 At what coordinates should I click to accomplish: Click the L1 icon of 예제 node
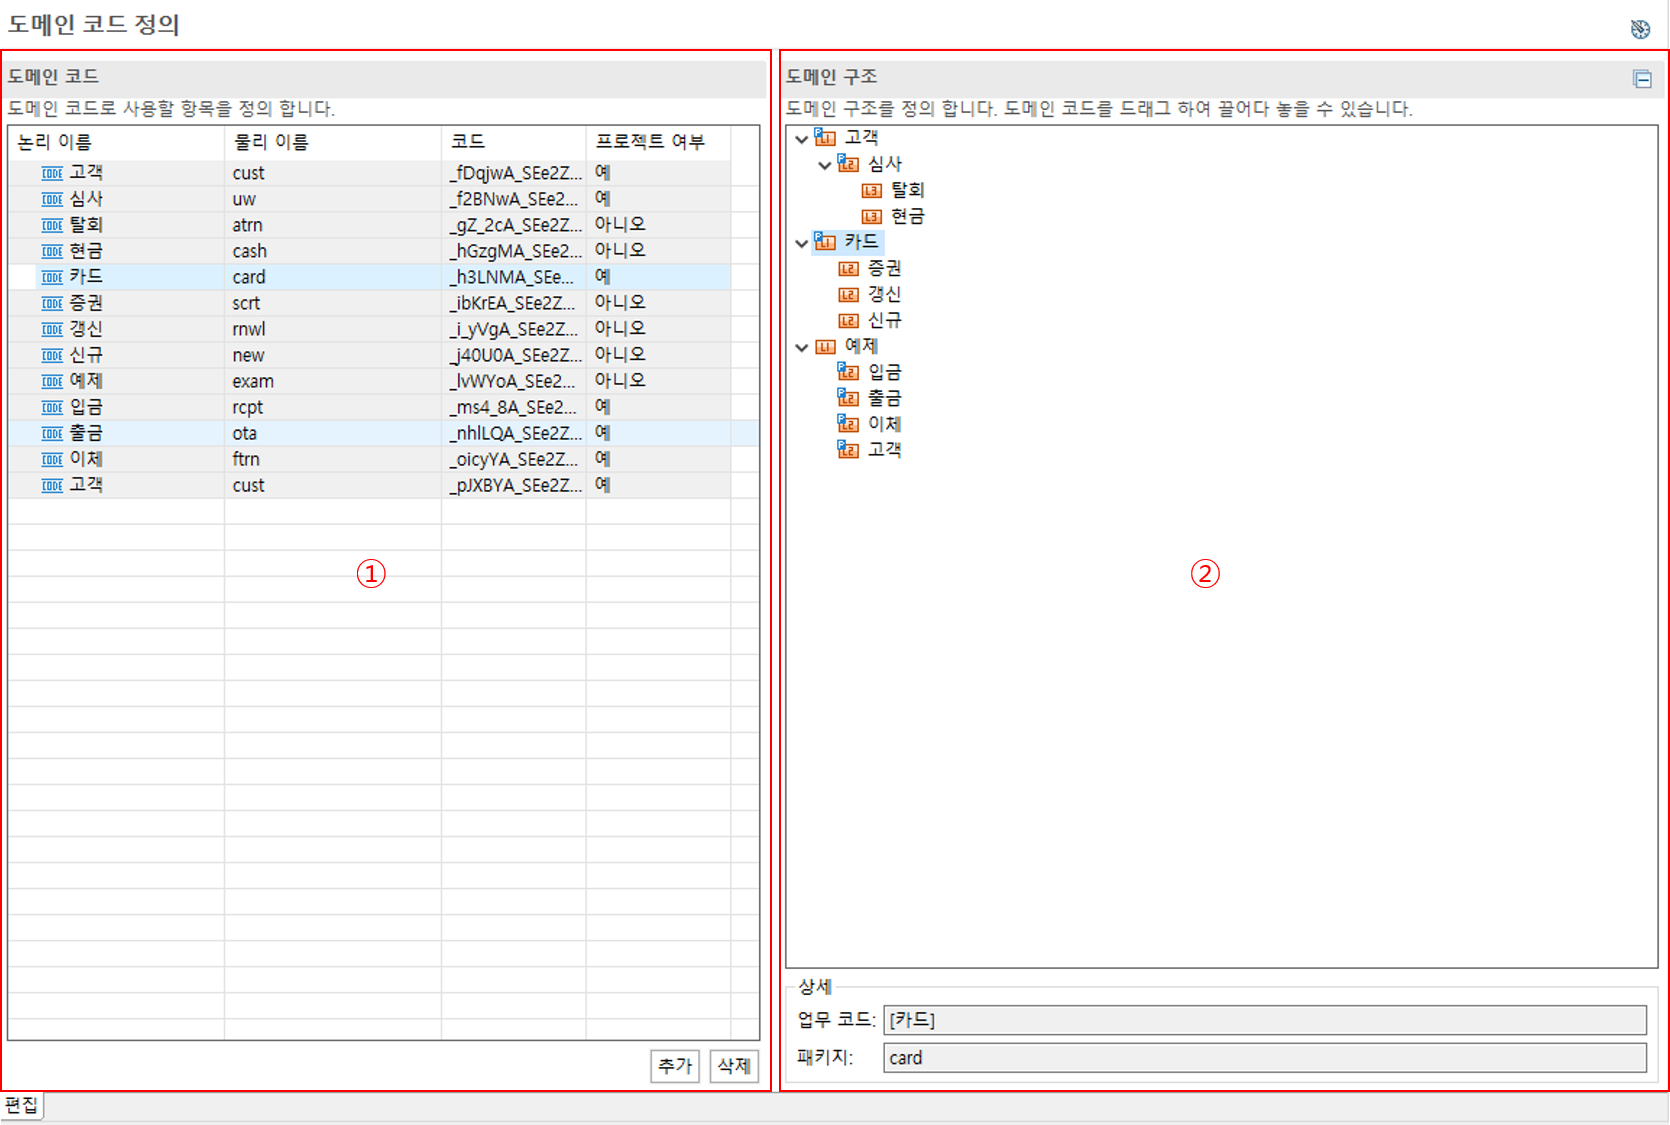pyautogui.click(x=825, y=347)
